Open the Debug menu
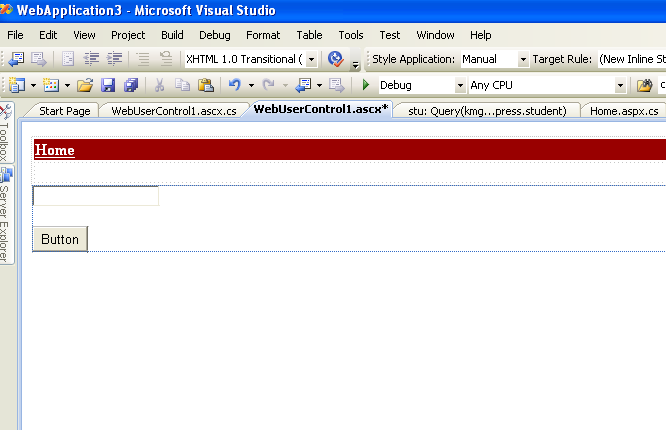The width and height of the screenshot is (666, 430). [x=214, y=35]
